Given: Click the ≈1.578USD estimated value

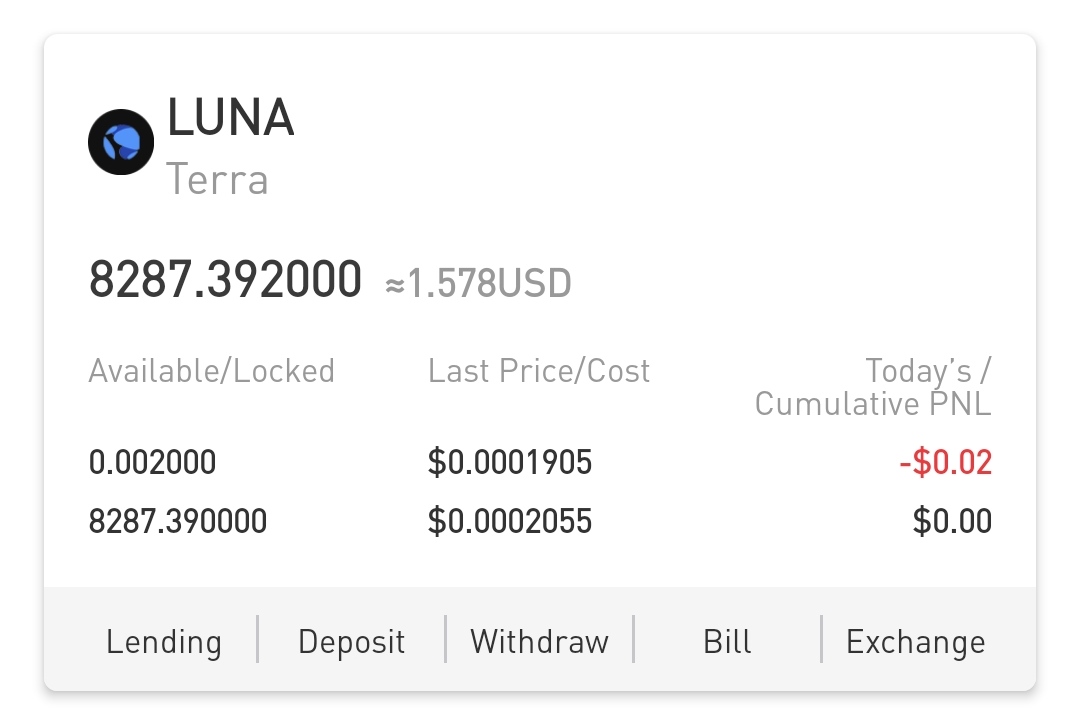Looking at the screenshot, I should [478, 284].
